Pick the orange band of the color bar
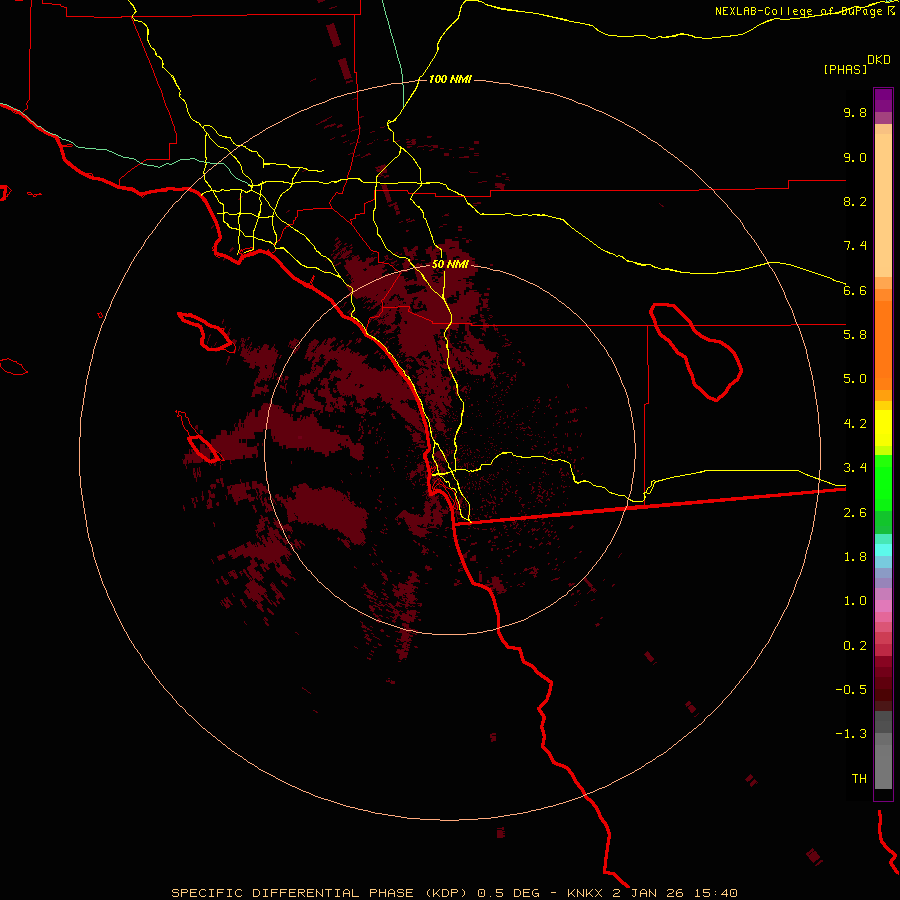The height and width of the screenshot is (900, 900). tap(883, 346)
